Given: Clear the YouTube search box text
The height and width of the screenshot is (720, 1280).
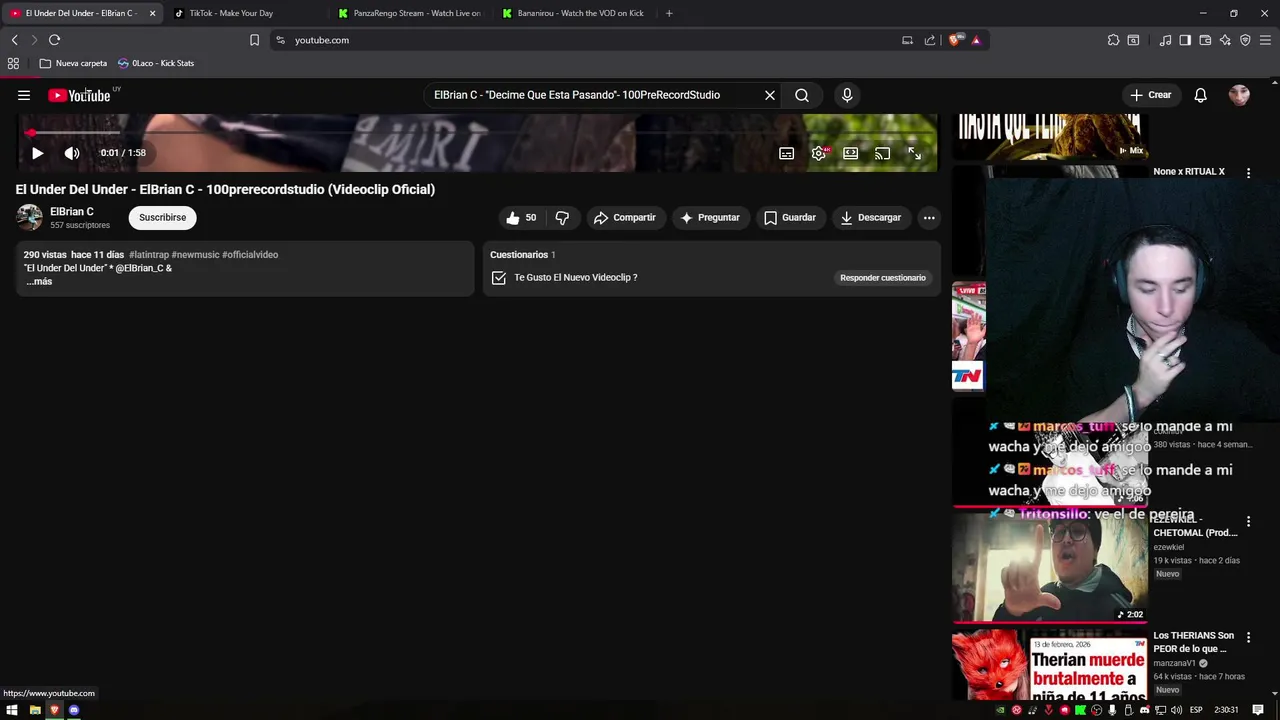Looking at the screenshot, I should 770,95.
